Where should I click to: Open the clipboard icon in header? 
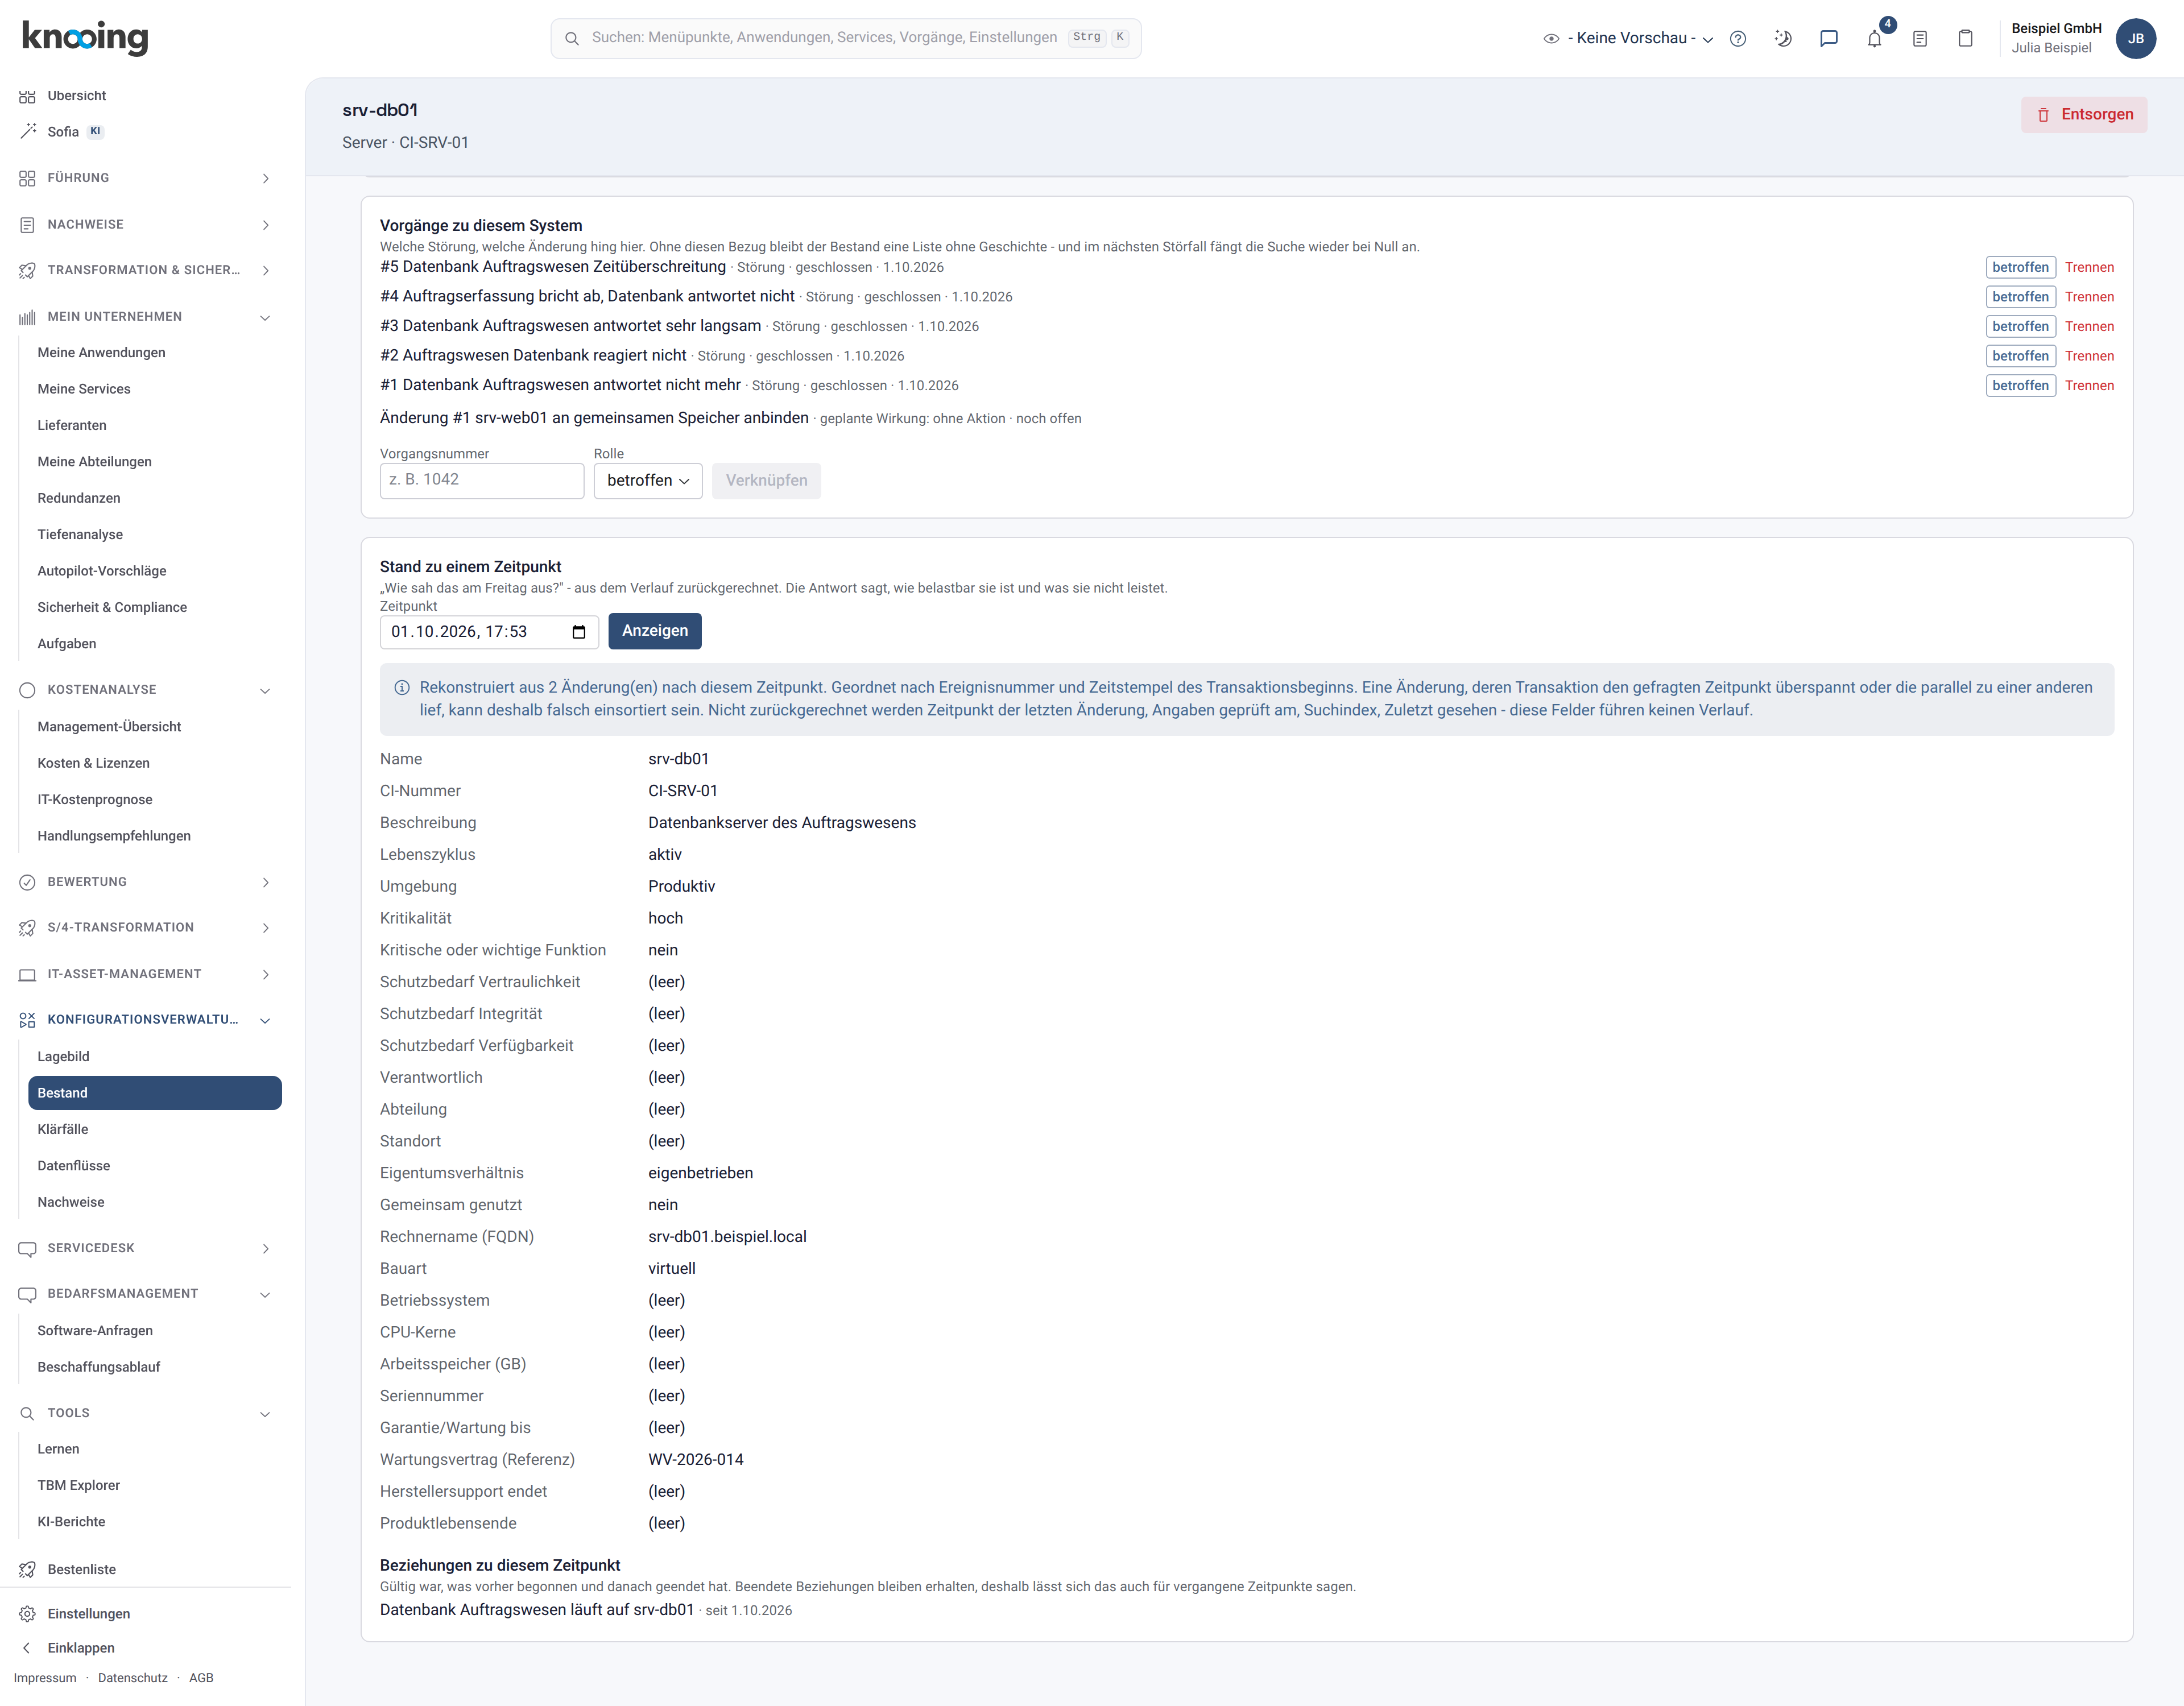pyautogui.click(x=1965, y=38)
